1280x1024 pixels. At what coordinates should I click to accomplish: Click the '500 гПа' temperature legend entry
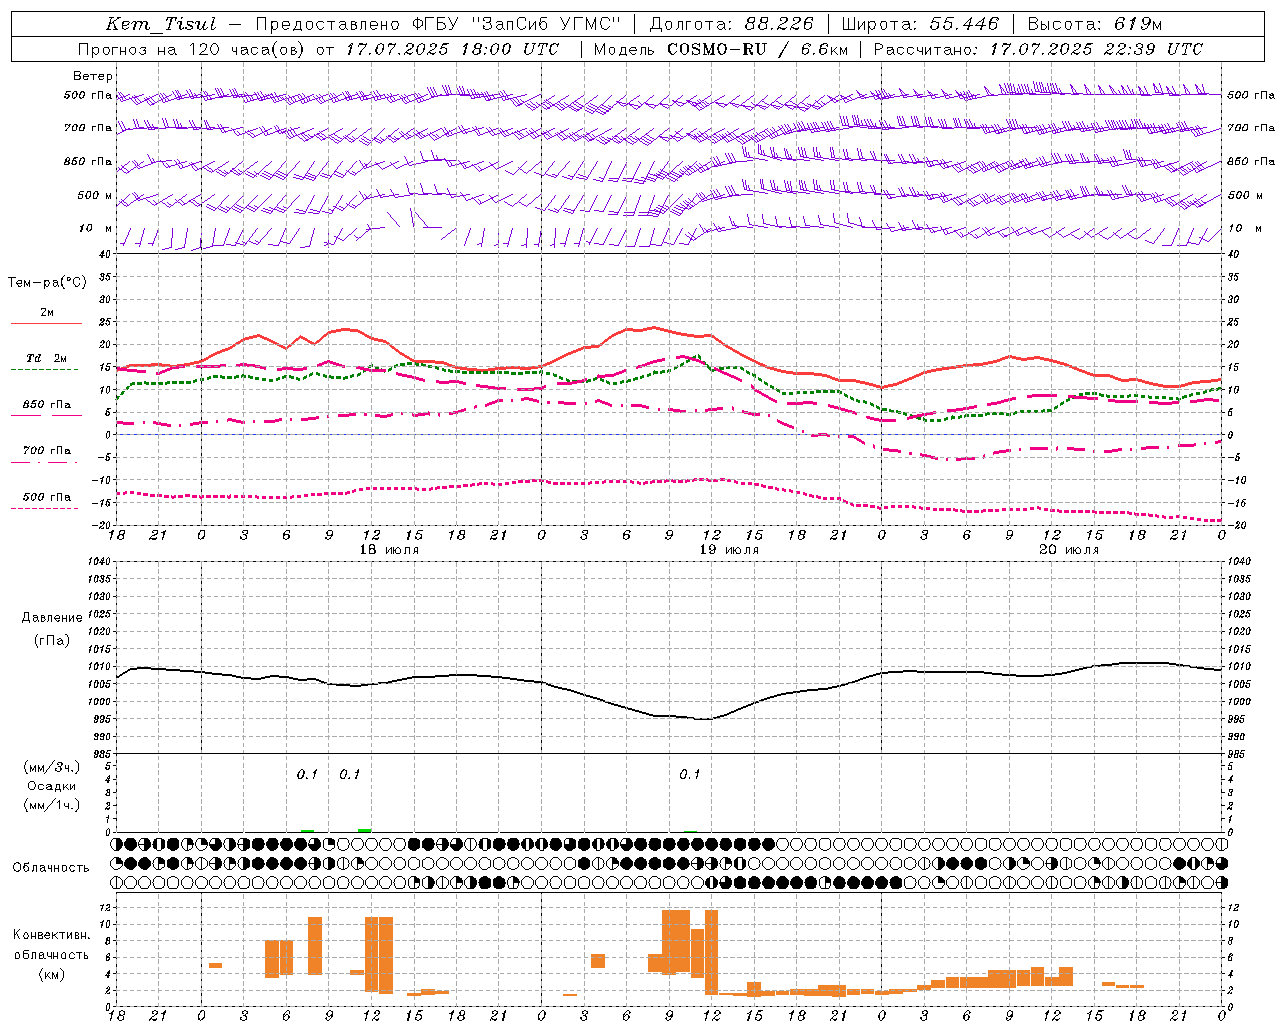click(x=47, y=497)
